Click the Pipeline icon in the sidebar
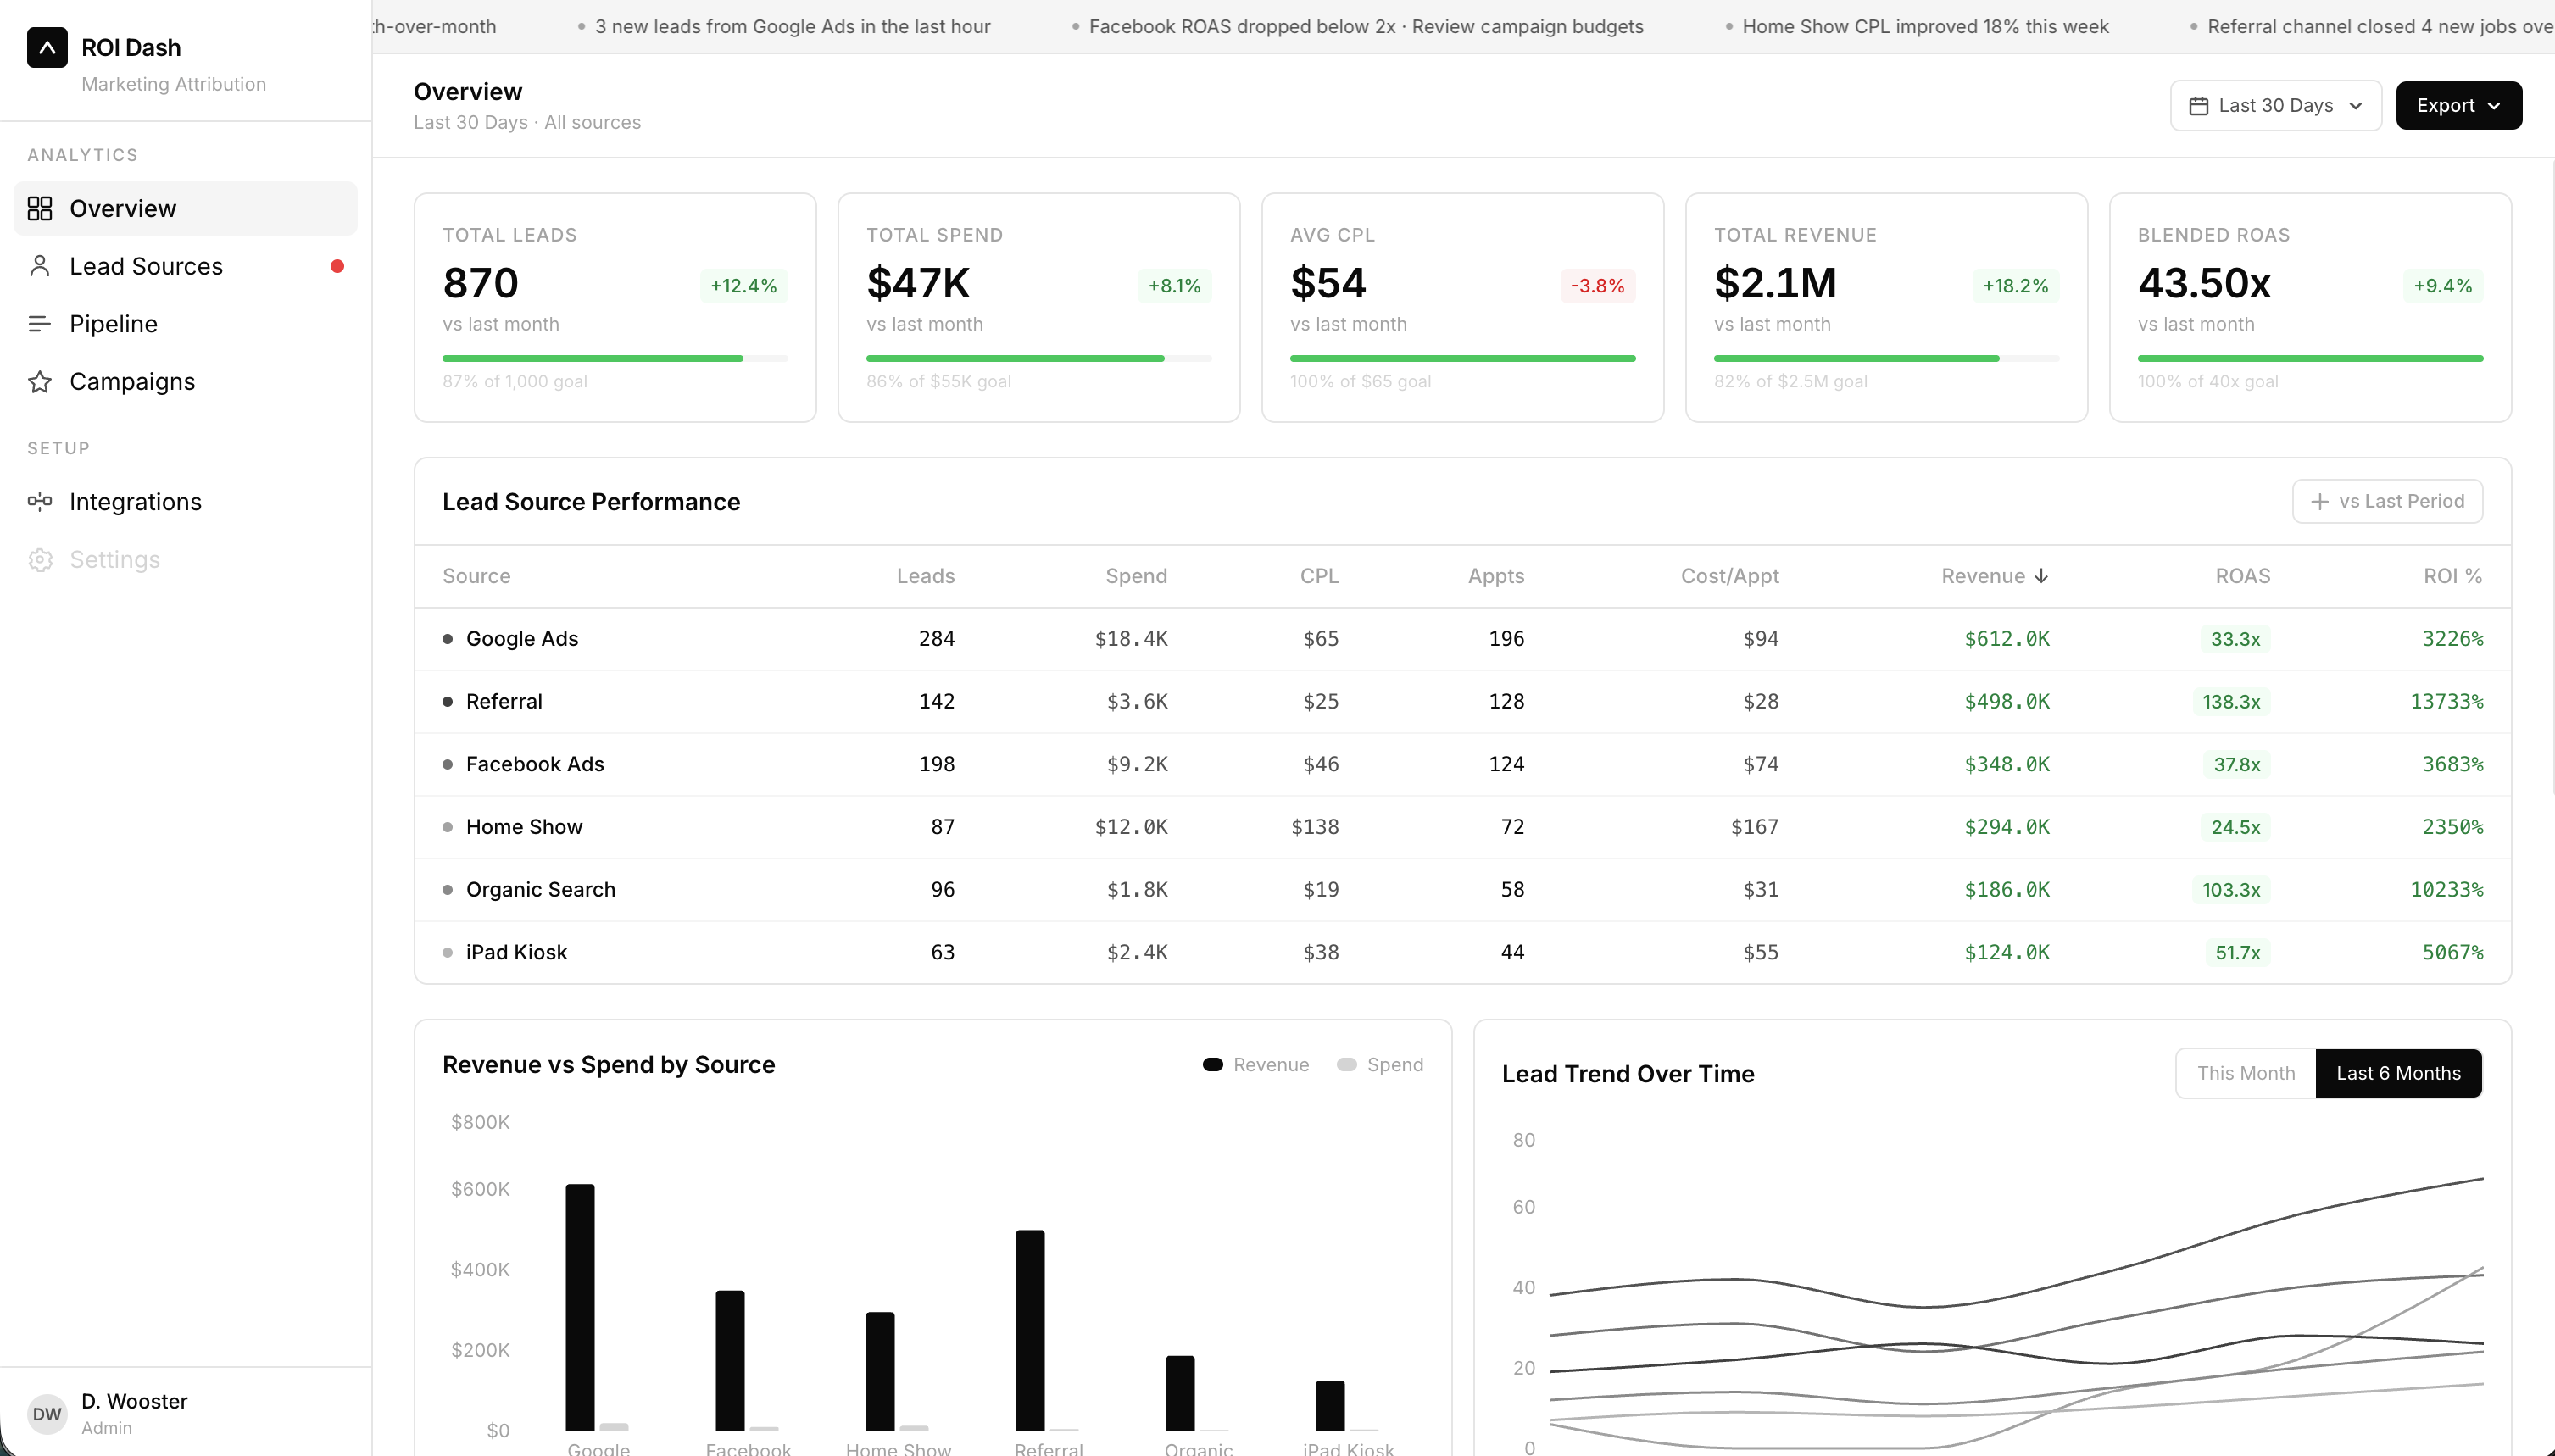This screenshot has width=2555, height=1456. point(40,323)
